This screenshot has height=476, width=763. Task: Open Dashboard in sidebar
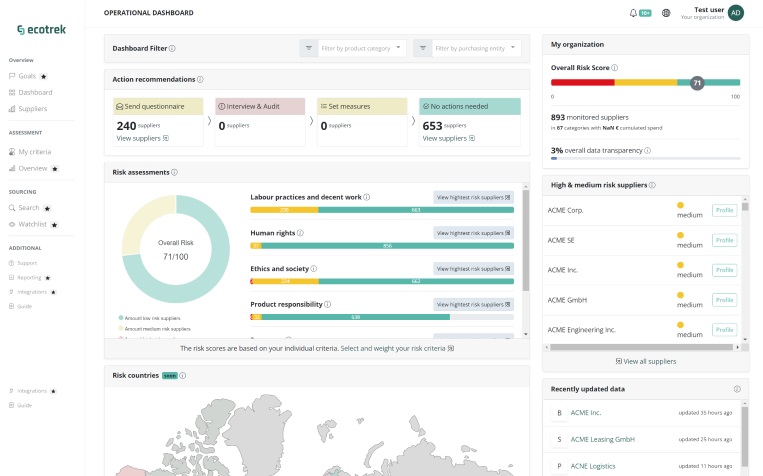pyautogui.click(x=30, y=92)
